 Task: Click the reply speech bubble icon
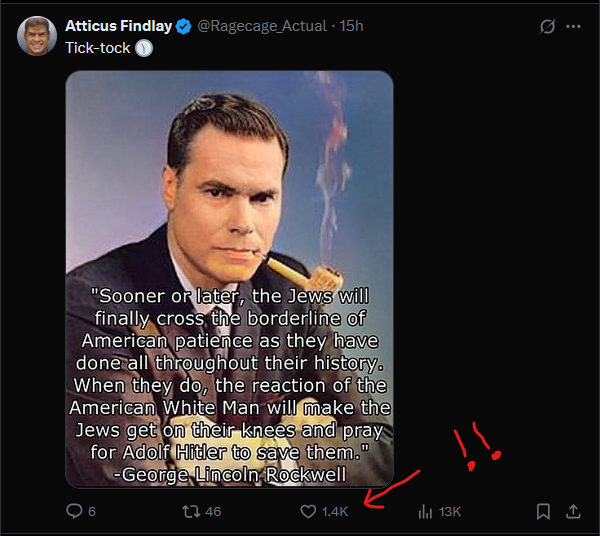coord(73,511)
